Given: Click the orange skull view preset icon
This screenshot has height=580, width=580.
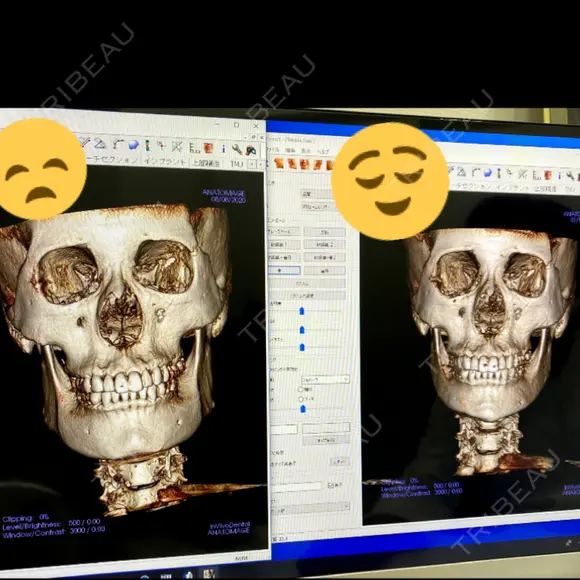Looking at the screenshot, I should click(209, 148).
